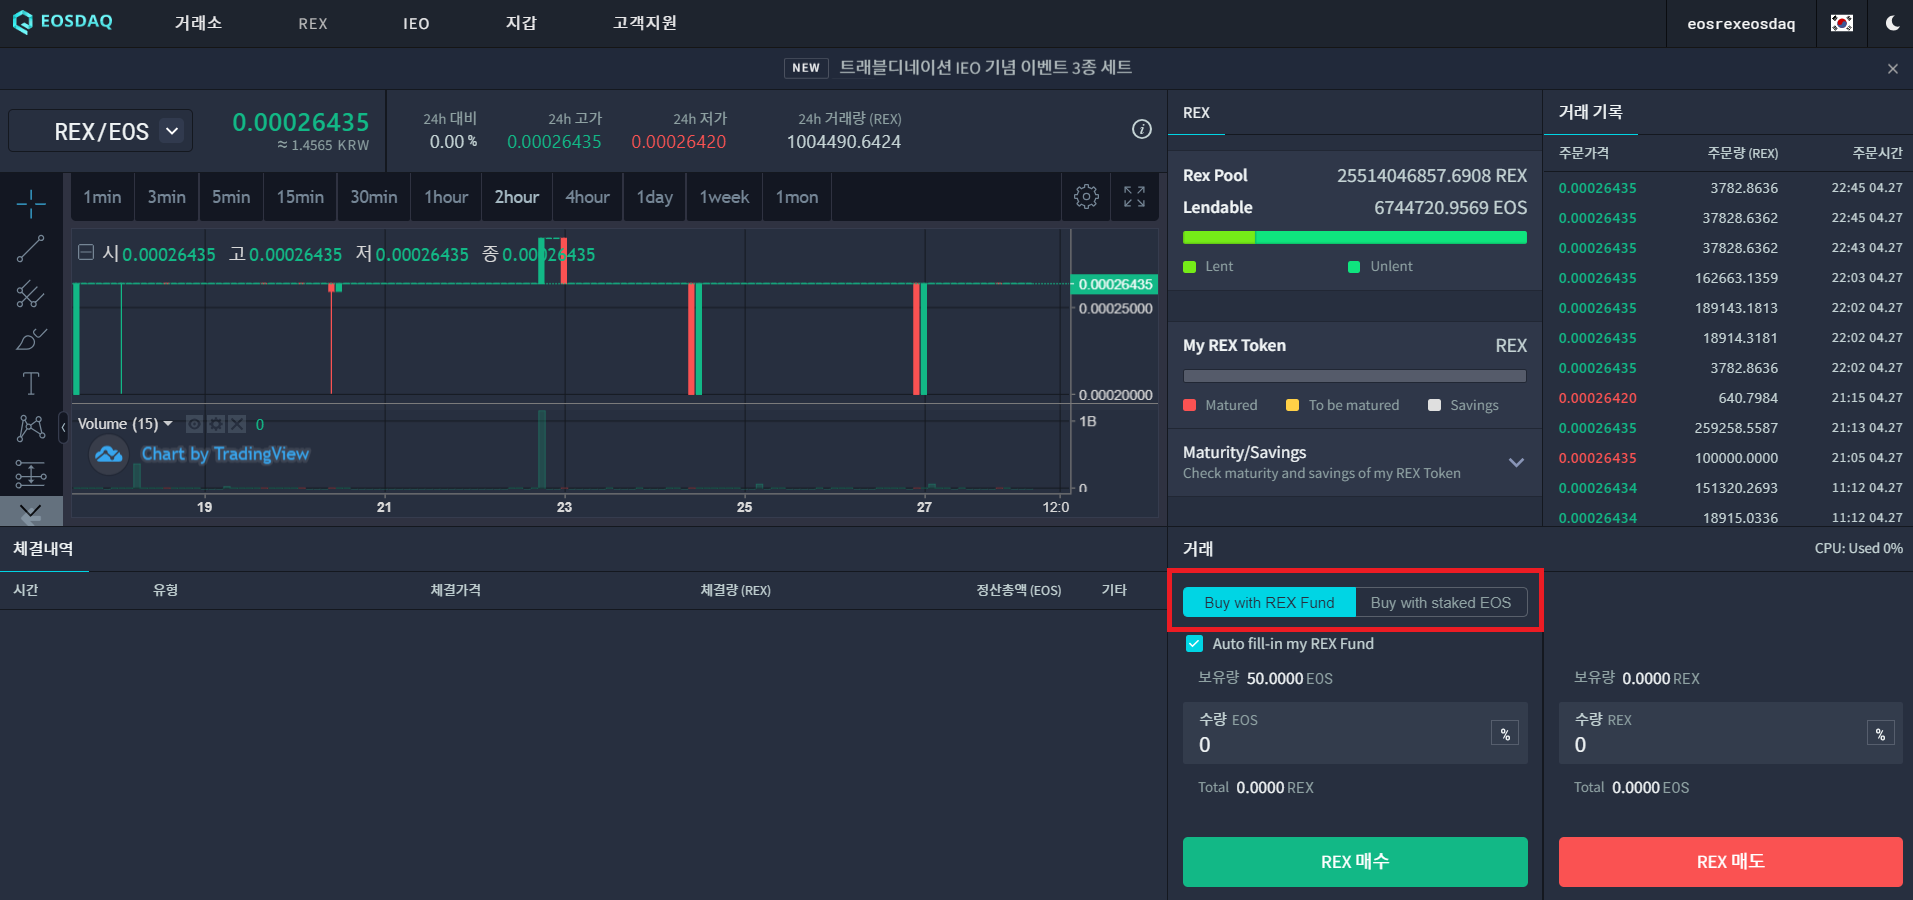1913x900 pixels.
Task: Switch language via Korean flag icon
Action: click(x=1842, y=23)
